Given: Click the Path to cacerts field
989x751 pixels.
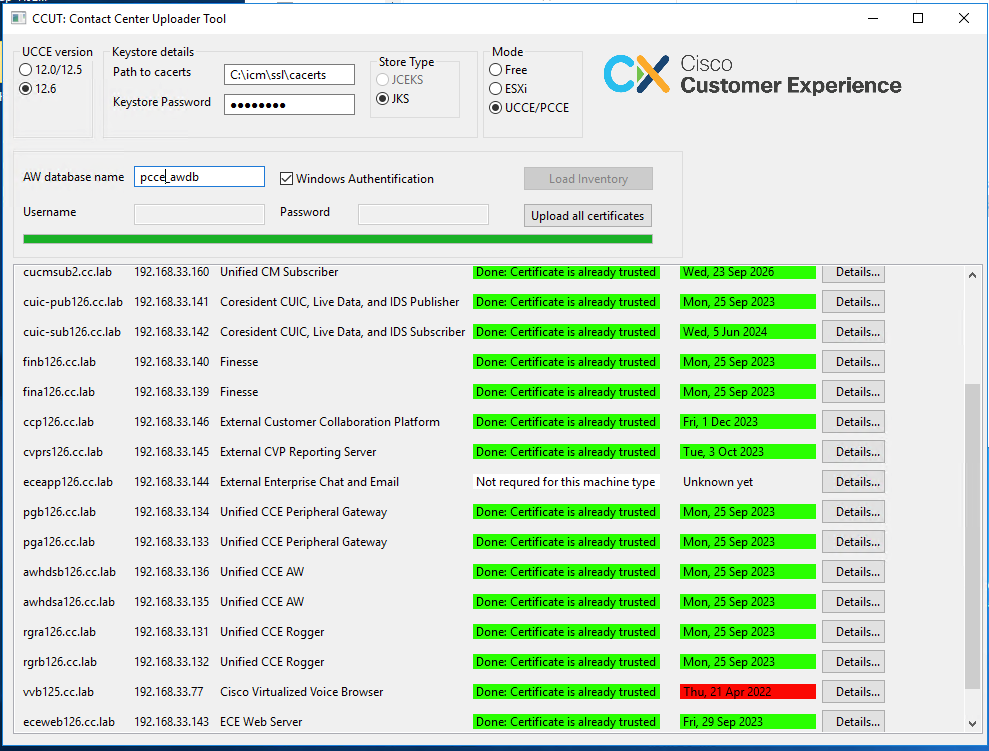Looking at the screenshot, I should tap(290, 74).
